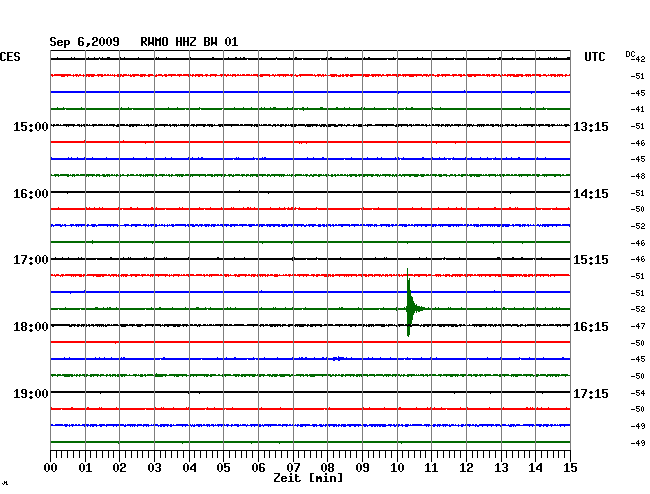Click the DC value -47 beside 16:15
Image resolution: width=650 pixels, height=494 pixels.
click(638, 326)
